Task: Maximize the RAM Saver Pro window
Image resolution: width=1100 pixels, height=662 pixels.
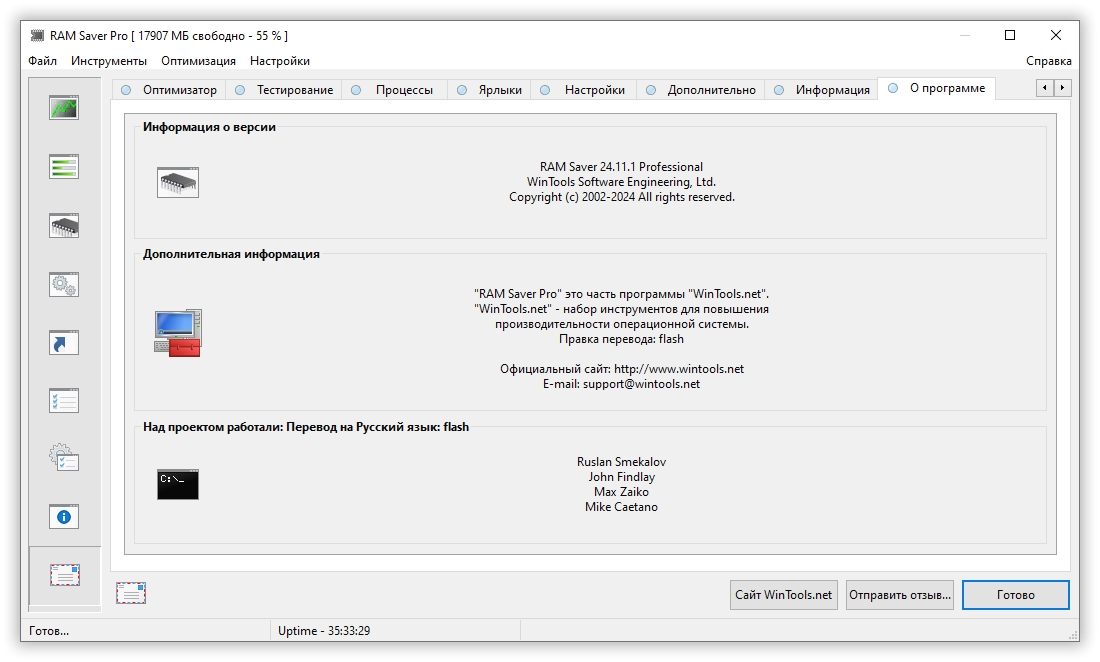Action: point(1010,35)
